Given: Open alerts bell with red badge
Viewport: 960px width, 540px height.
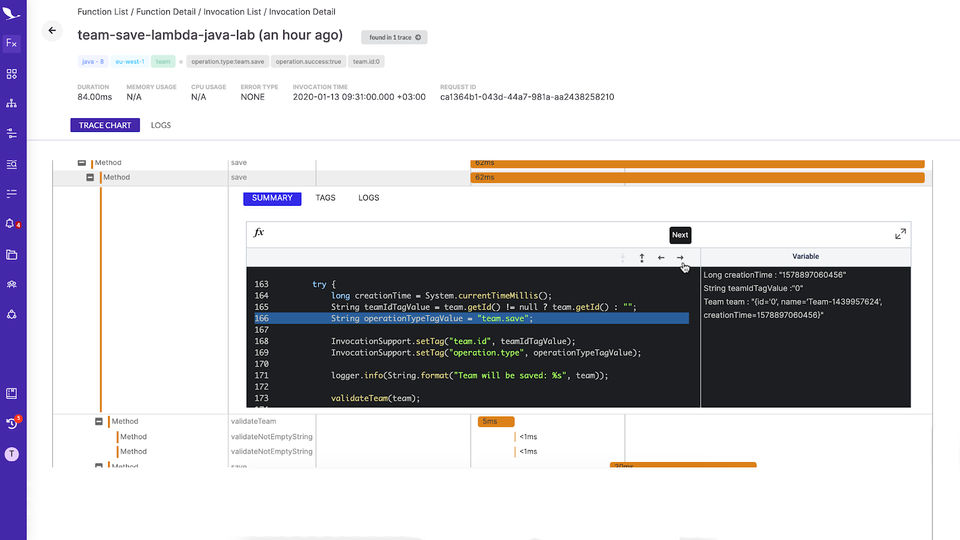Looking at the screenshot, I should point(11,223).
